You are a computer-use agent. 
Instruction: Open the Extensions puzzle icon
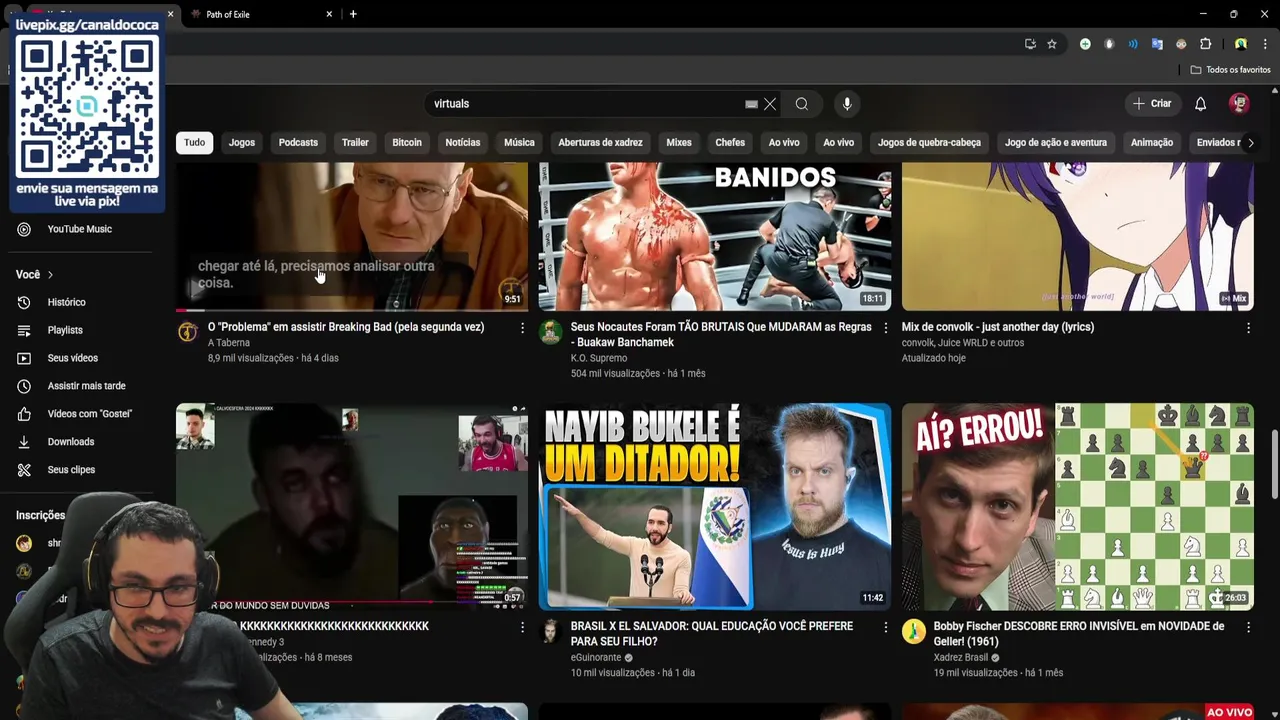pyautogui.click(x=1205, y=44)
